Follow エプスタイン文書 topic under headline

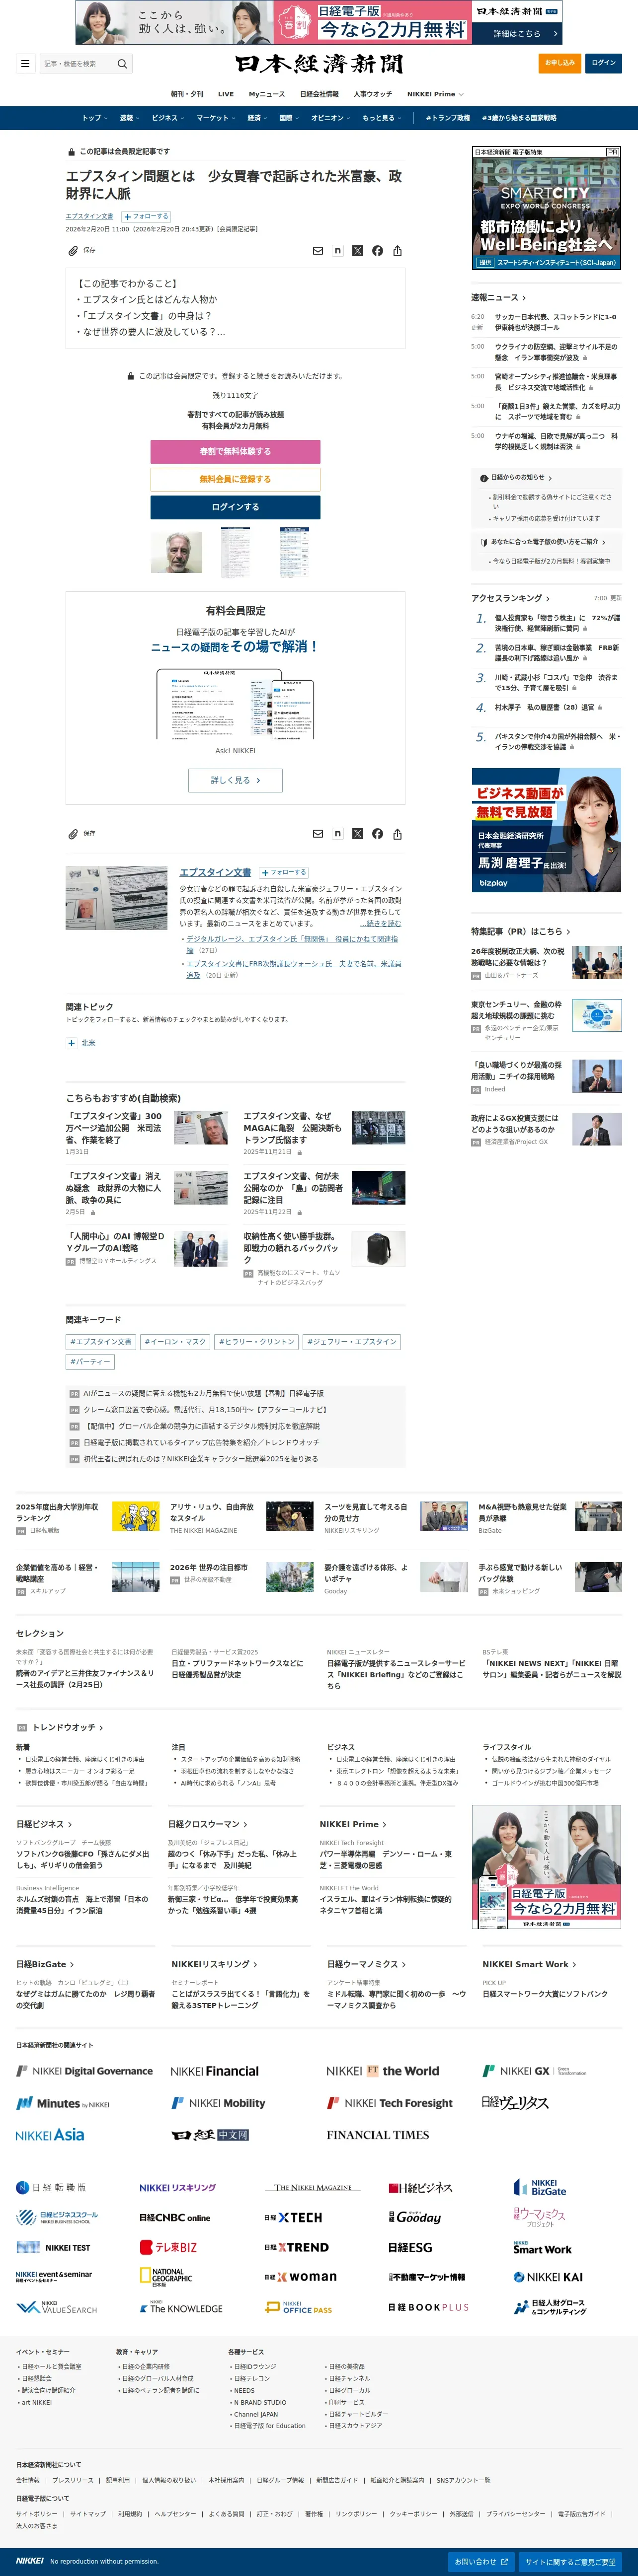147,216
